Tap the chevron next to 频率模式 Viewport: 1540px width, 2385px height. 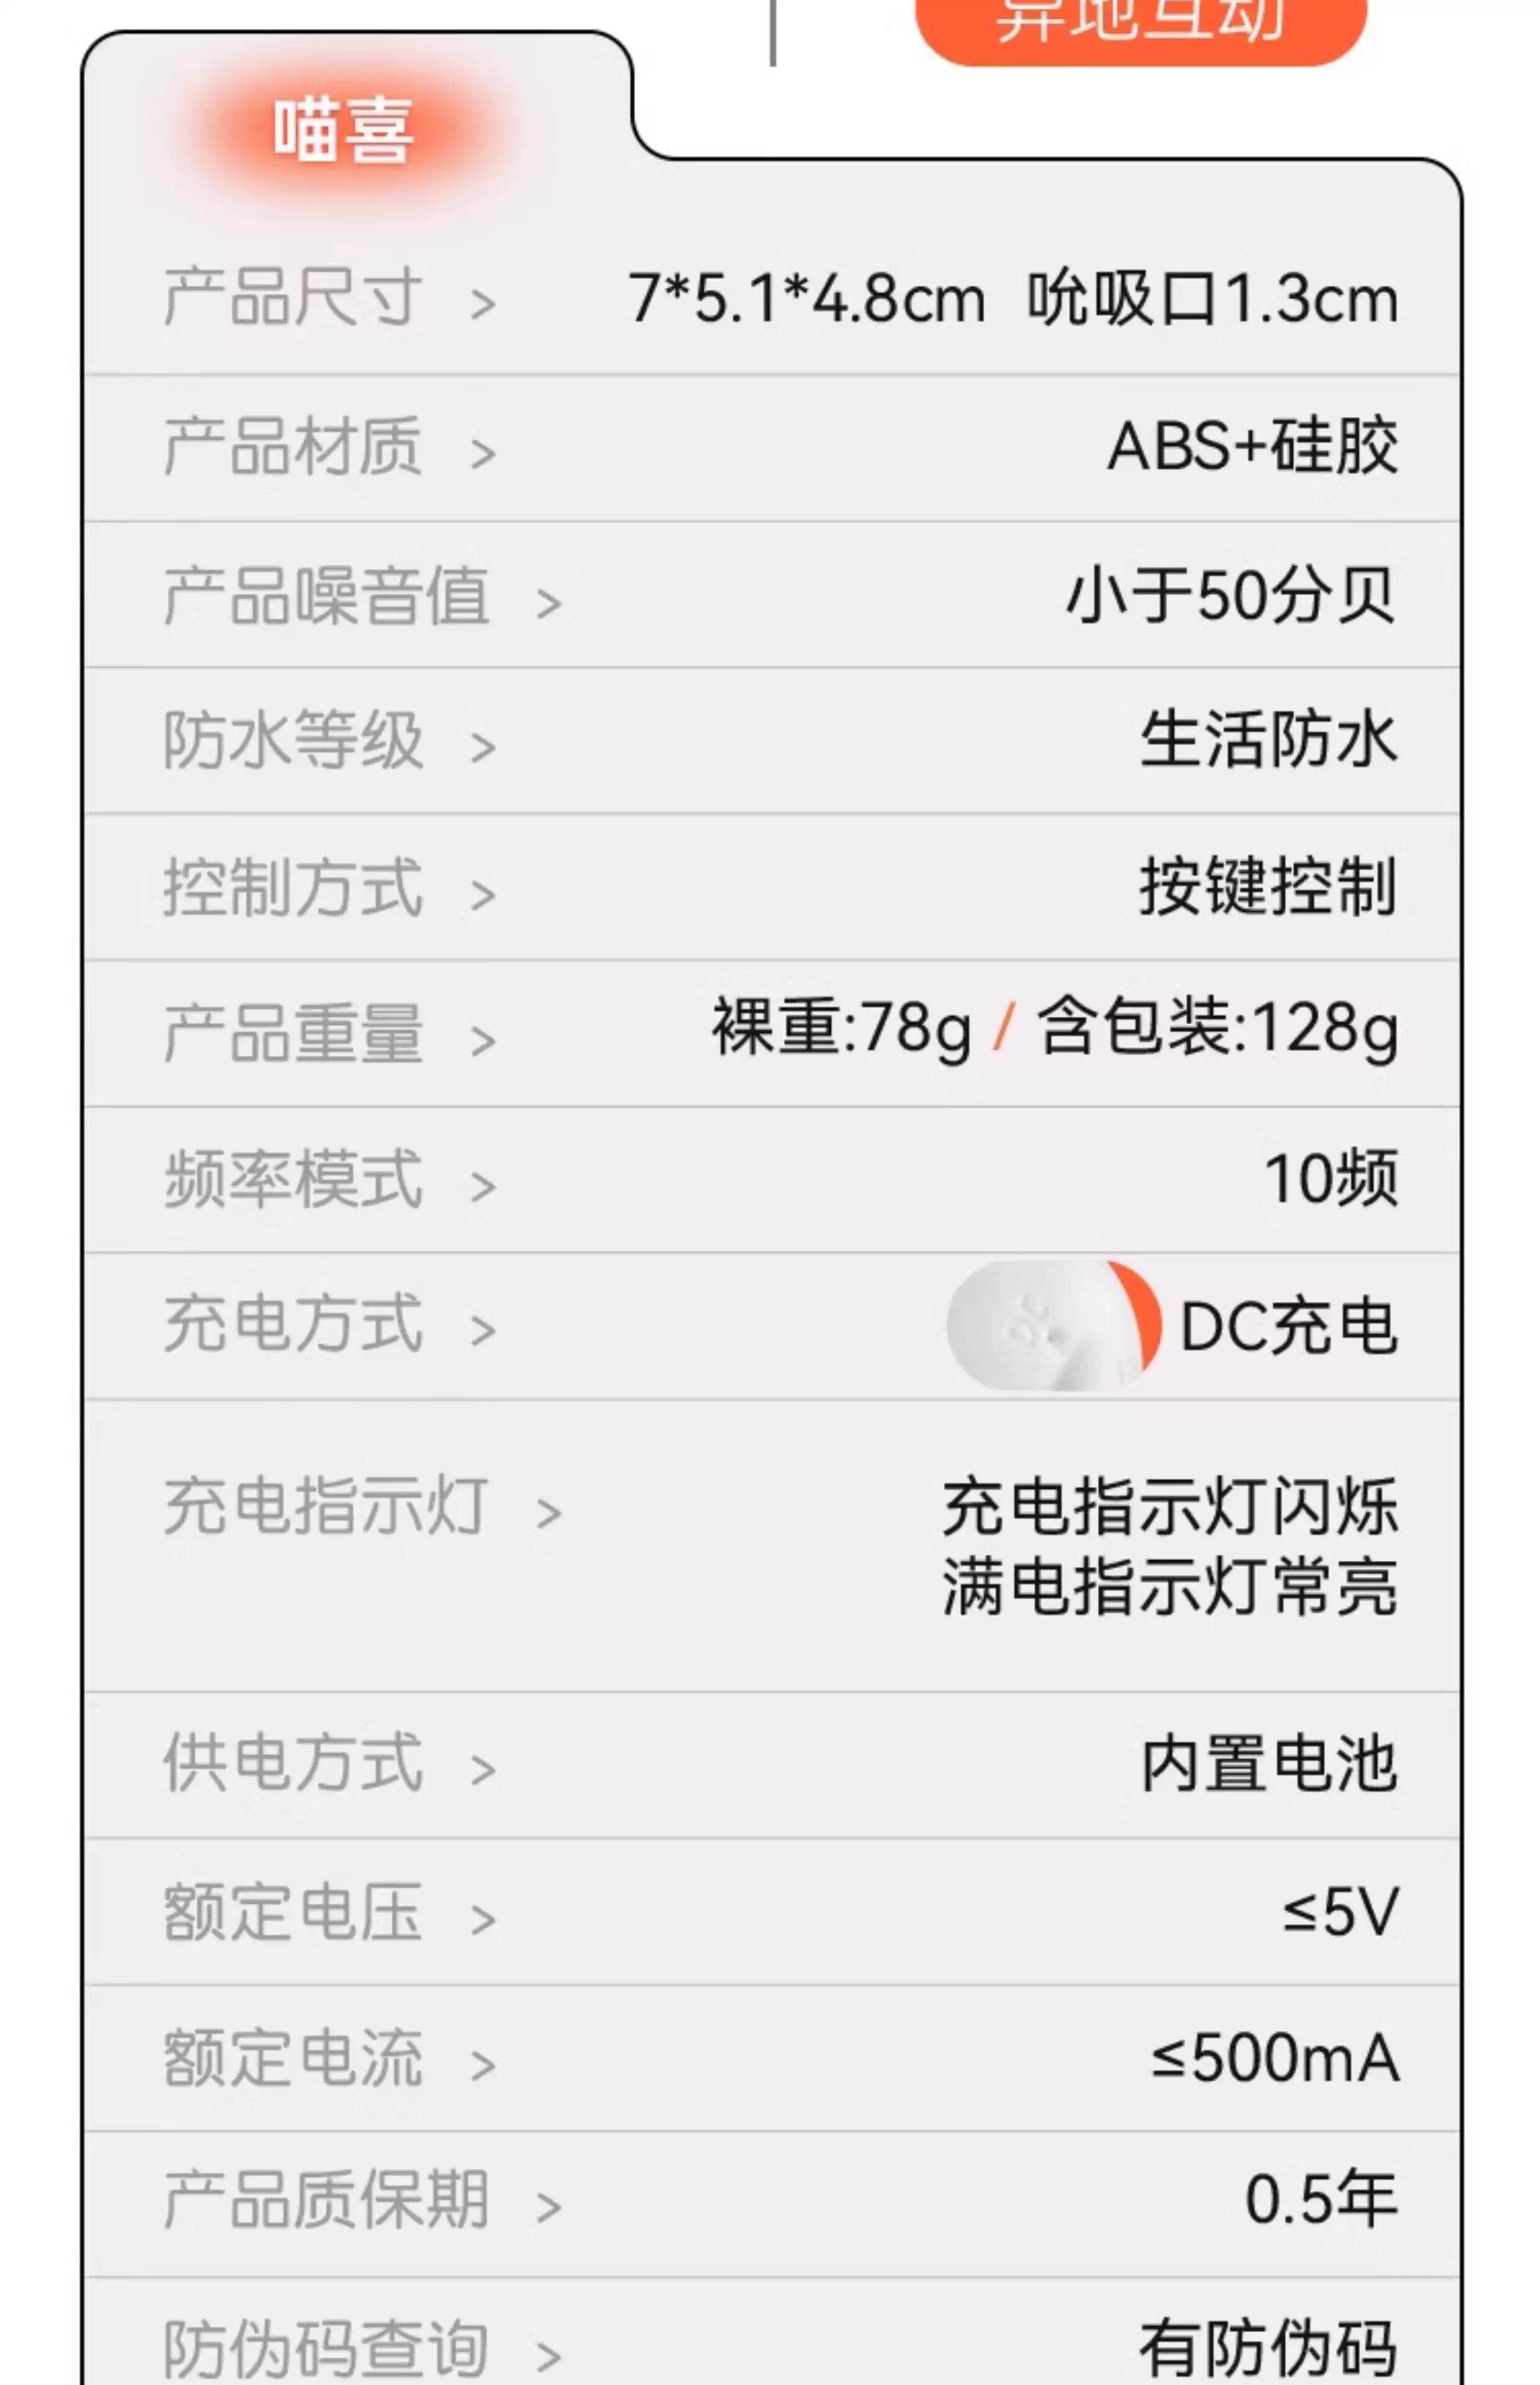tap(483, 1187)
